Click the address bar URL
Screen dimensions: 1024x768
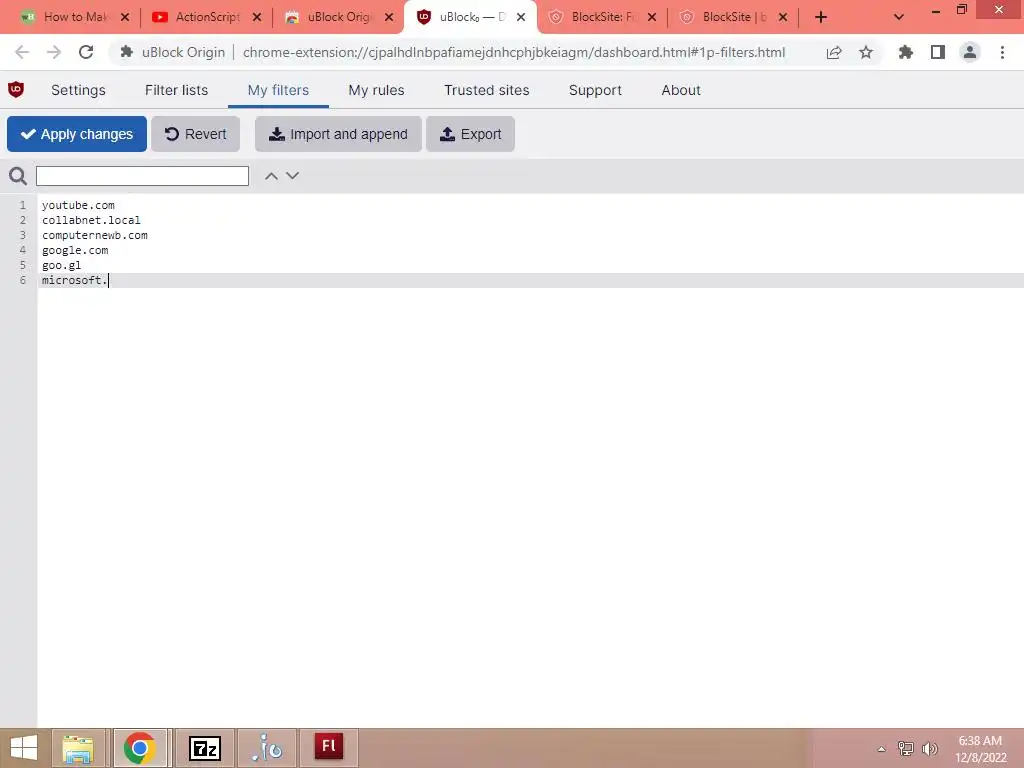pos(514,52)
